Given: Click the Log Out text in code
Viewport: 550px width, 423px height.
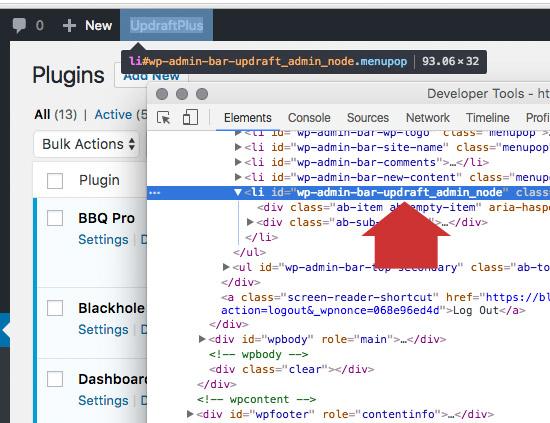Looking at the screenshot, I should point(476,310).
